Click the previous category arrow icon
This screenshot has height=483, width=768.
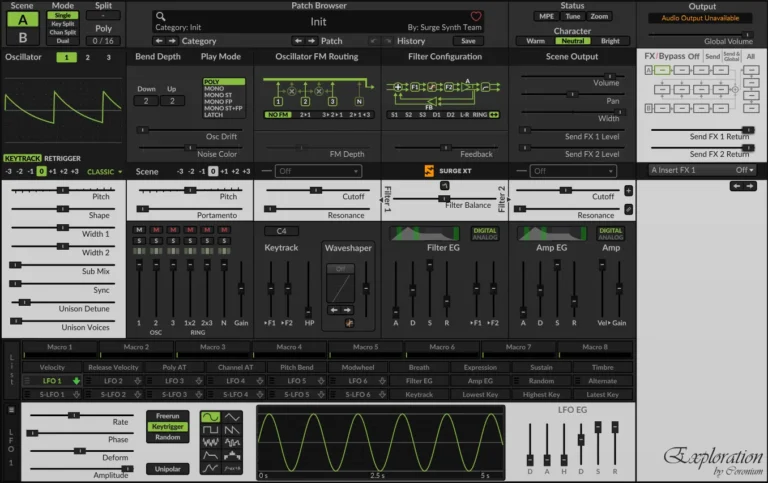click(159, 41)
